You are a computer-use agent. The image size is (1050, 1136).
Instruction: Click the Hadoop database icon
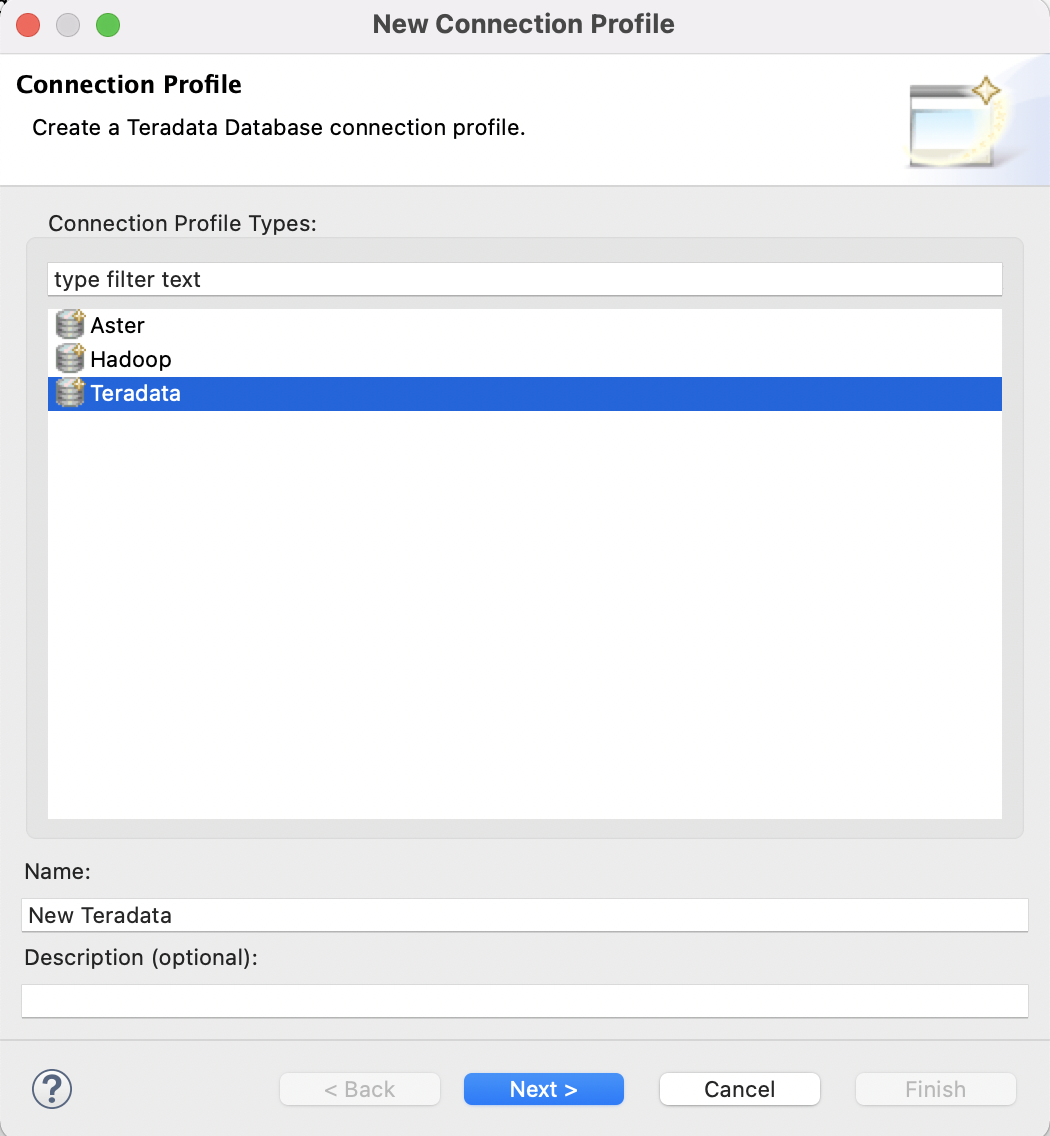pos(69,358)
